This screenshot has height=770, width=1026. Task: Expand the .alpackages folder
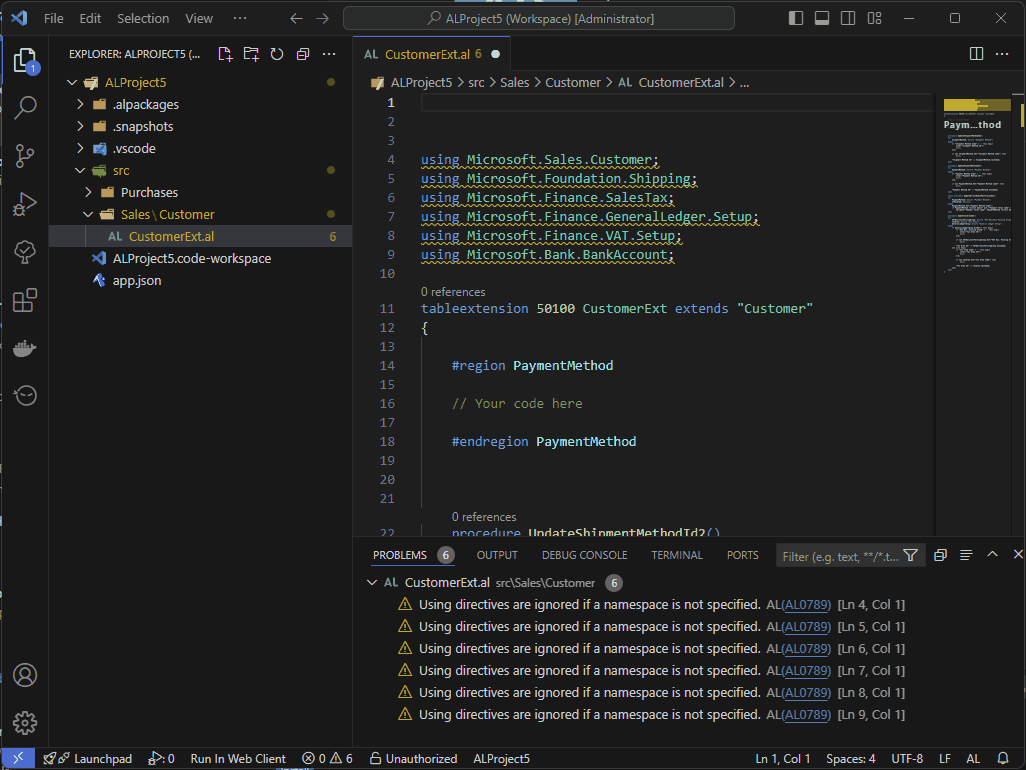(82, 104)
